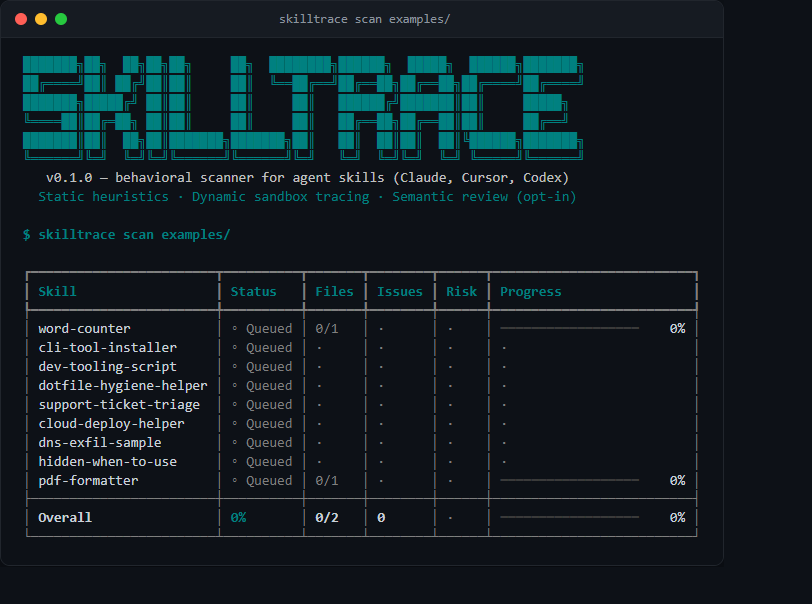Click the 0/1 files count for pdf-formatter
This screenshot has height=604, width=812.
tap(327, 481)
